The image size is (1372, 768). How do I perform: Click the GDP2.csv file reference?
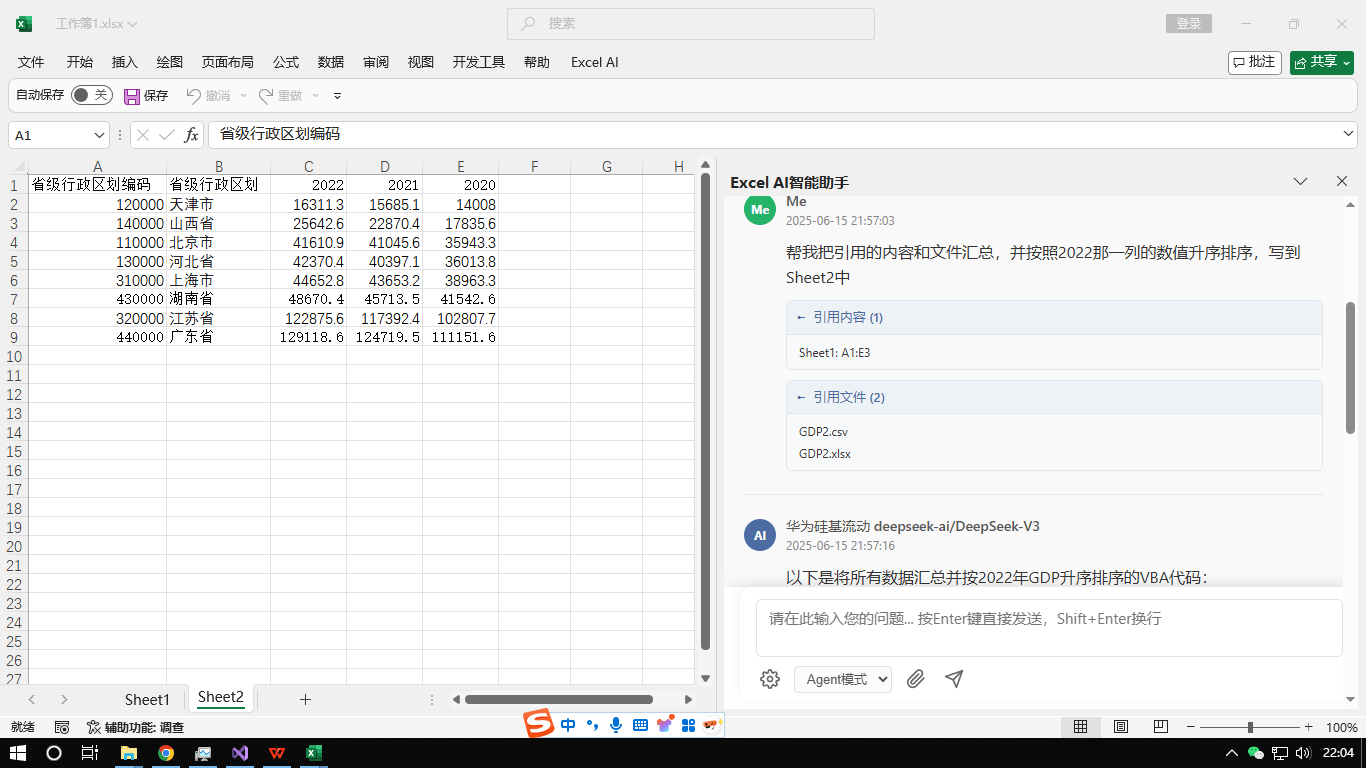[823, 432]
